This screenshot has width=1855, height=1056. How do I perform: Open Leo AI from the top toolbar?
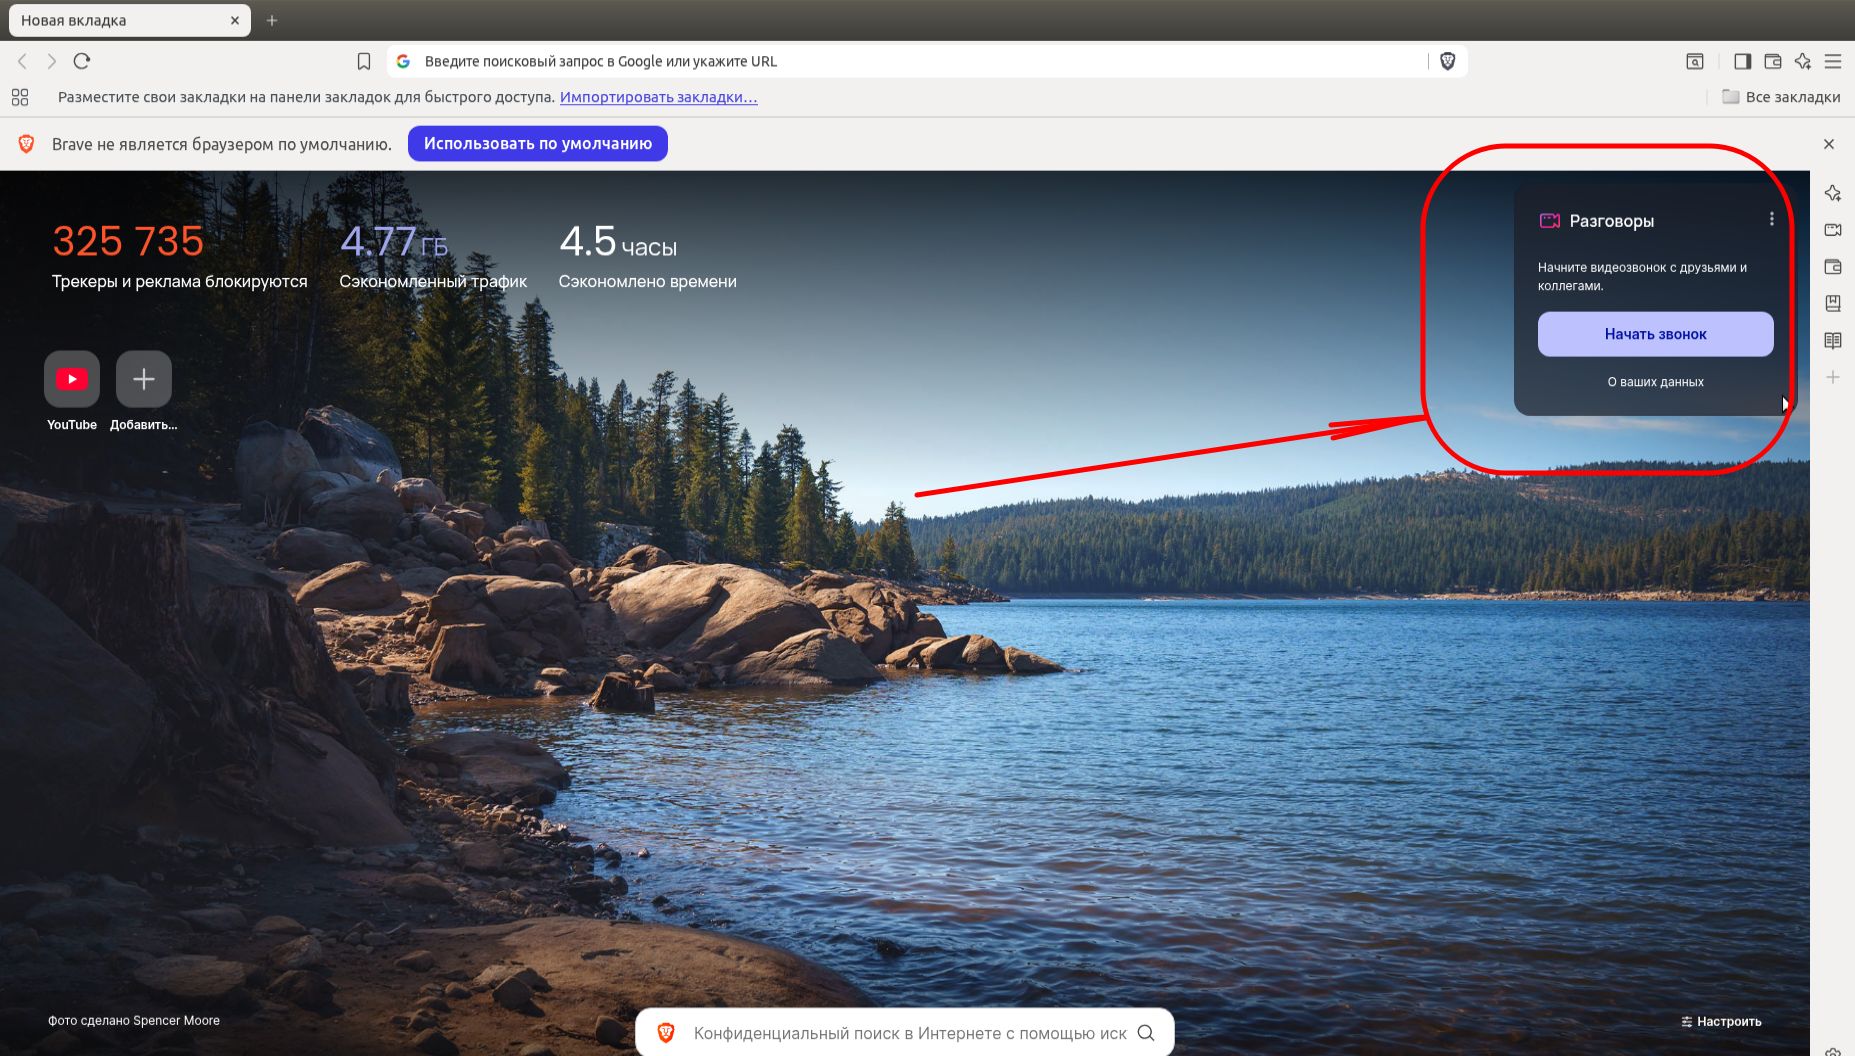(x=1803, y=61)
